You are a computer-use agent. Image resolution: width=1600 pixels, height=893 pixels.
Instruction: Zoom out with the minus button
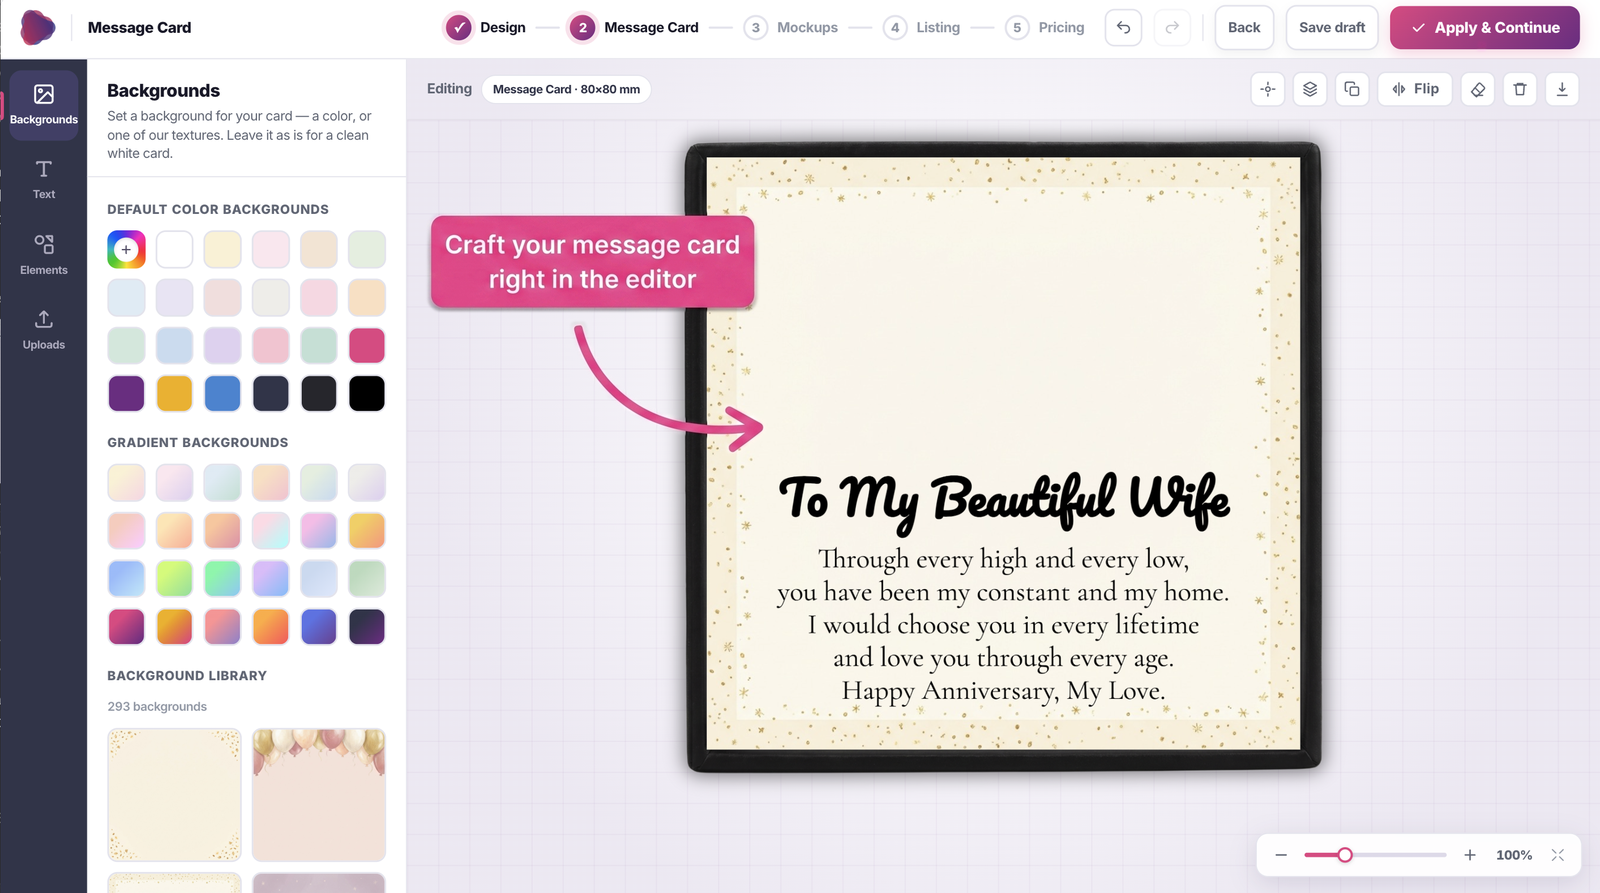(1281, 855)
